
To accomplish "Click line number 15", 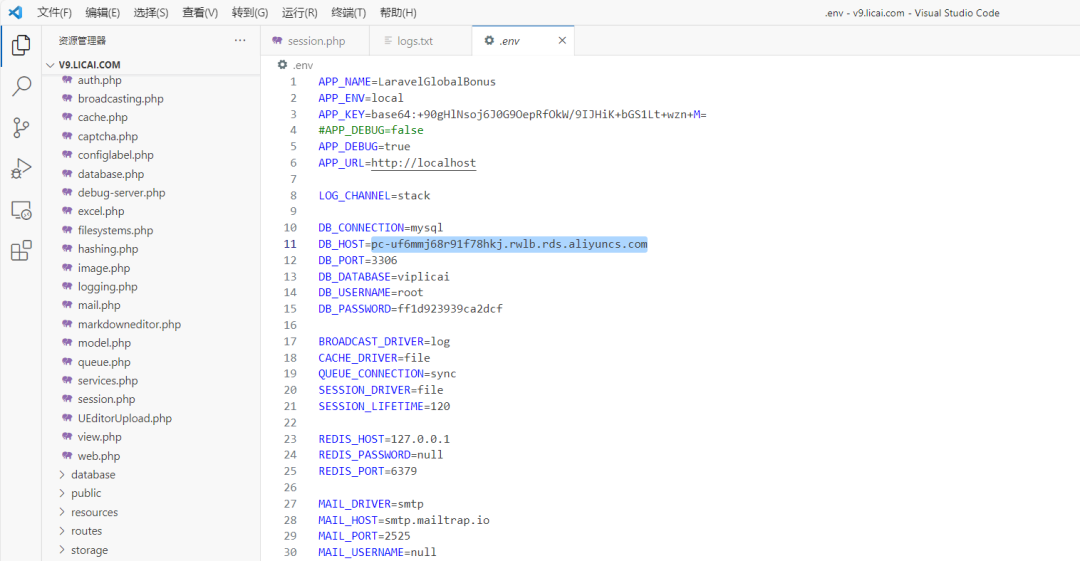I will [290, 309].
